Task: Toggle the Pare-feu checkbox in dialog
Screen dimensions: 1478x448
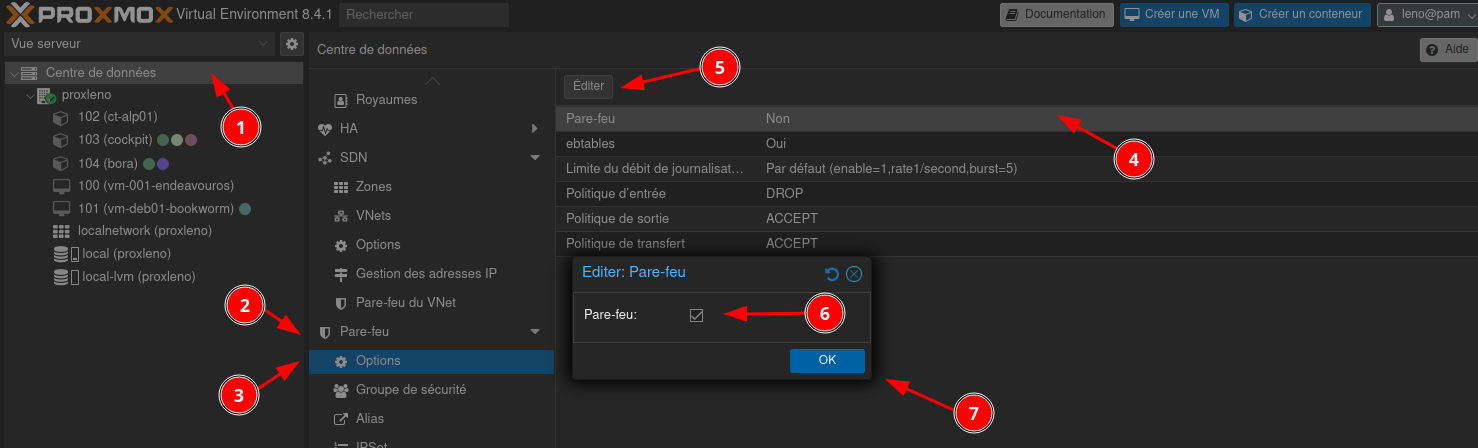Action: [697, 315]
